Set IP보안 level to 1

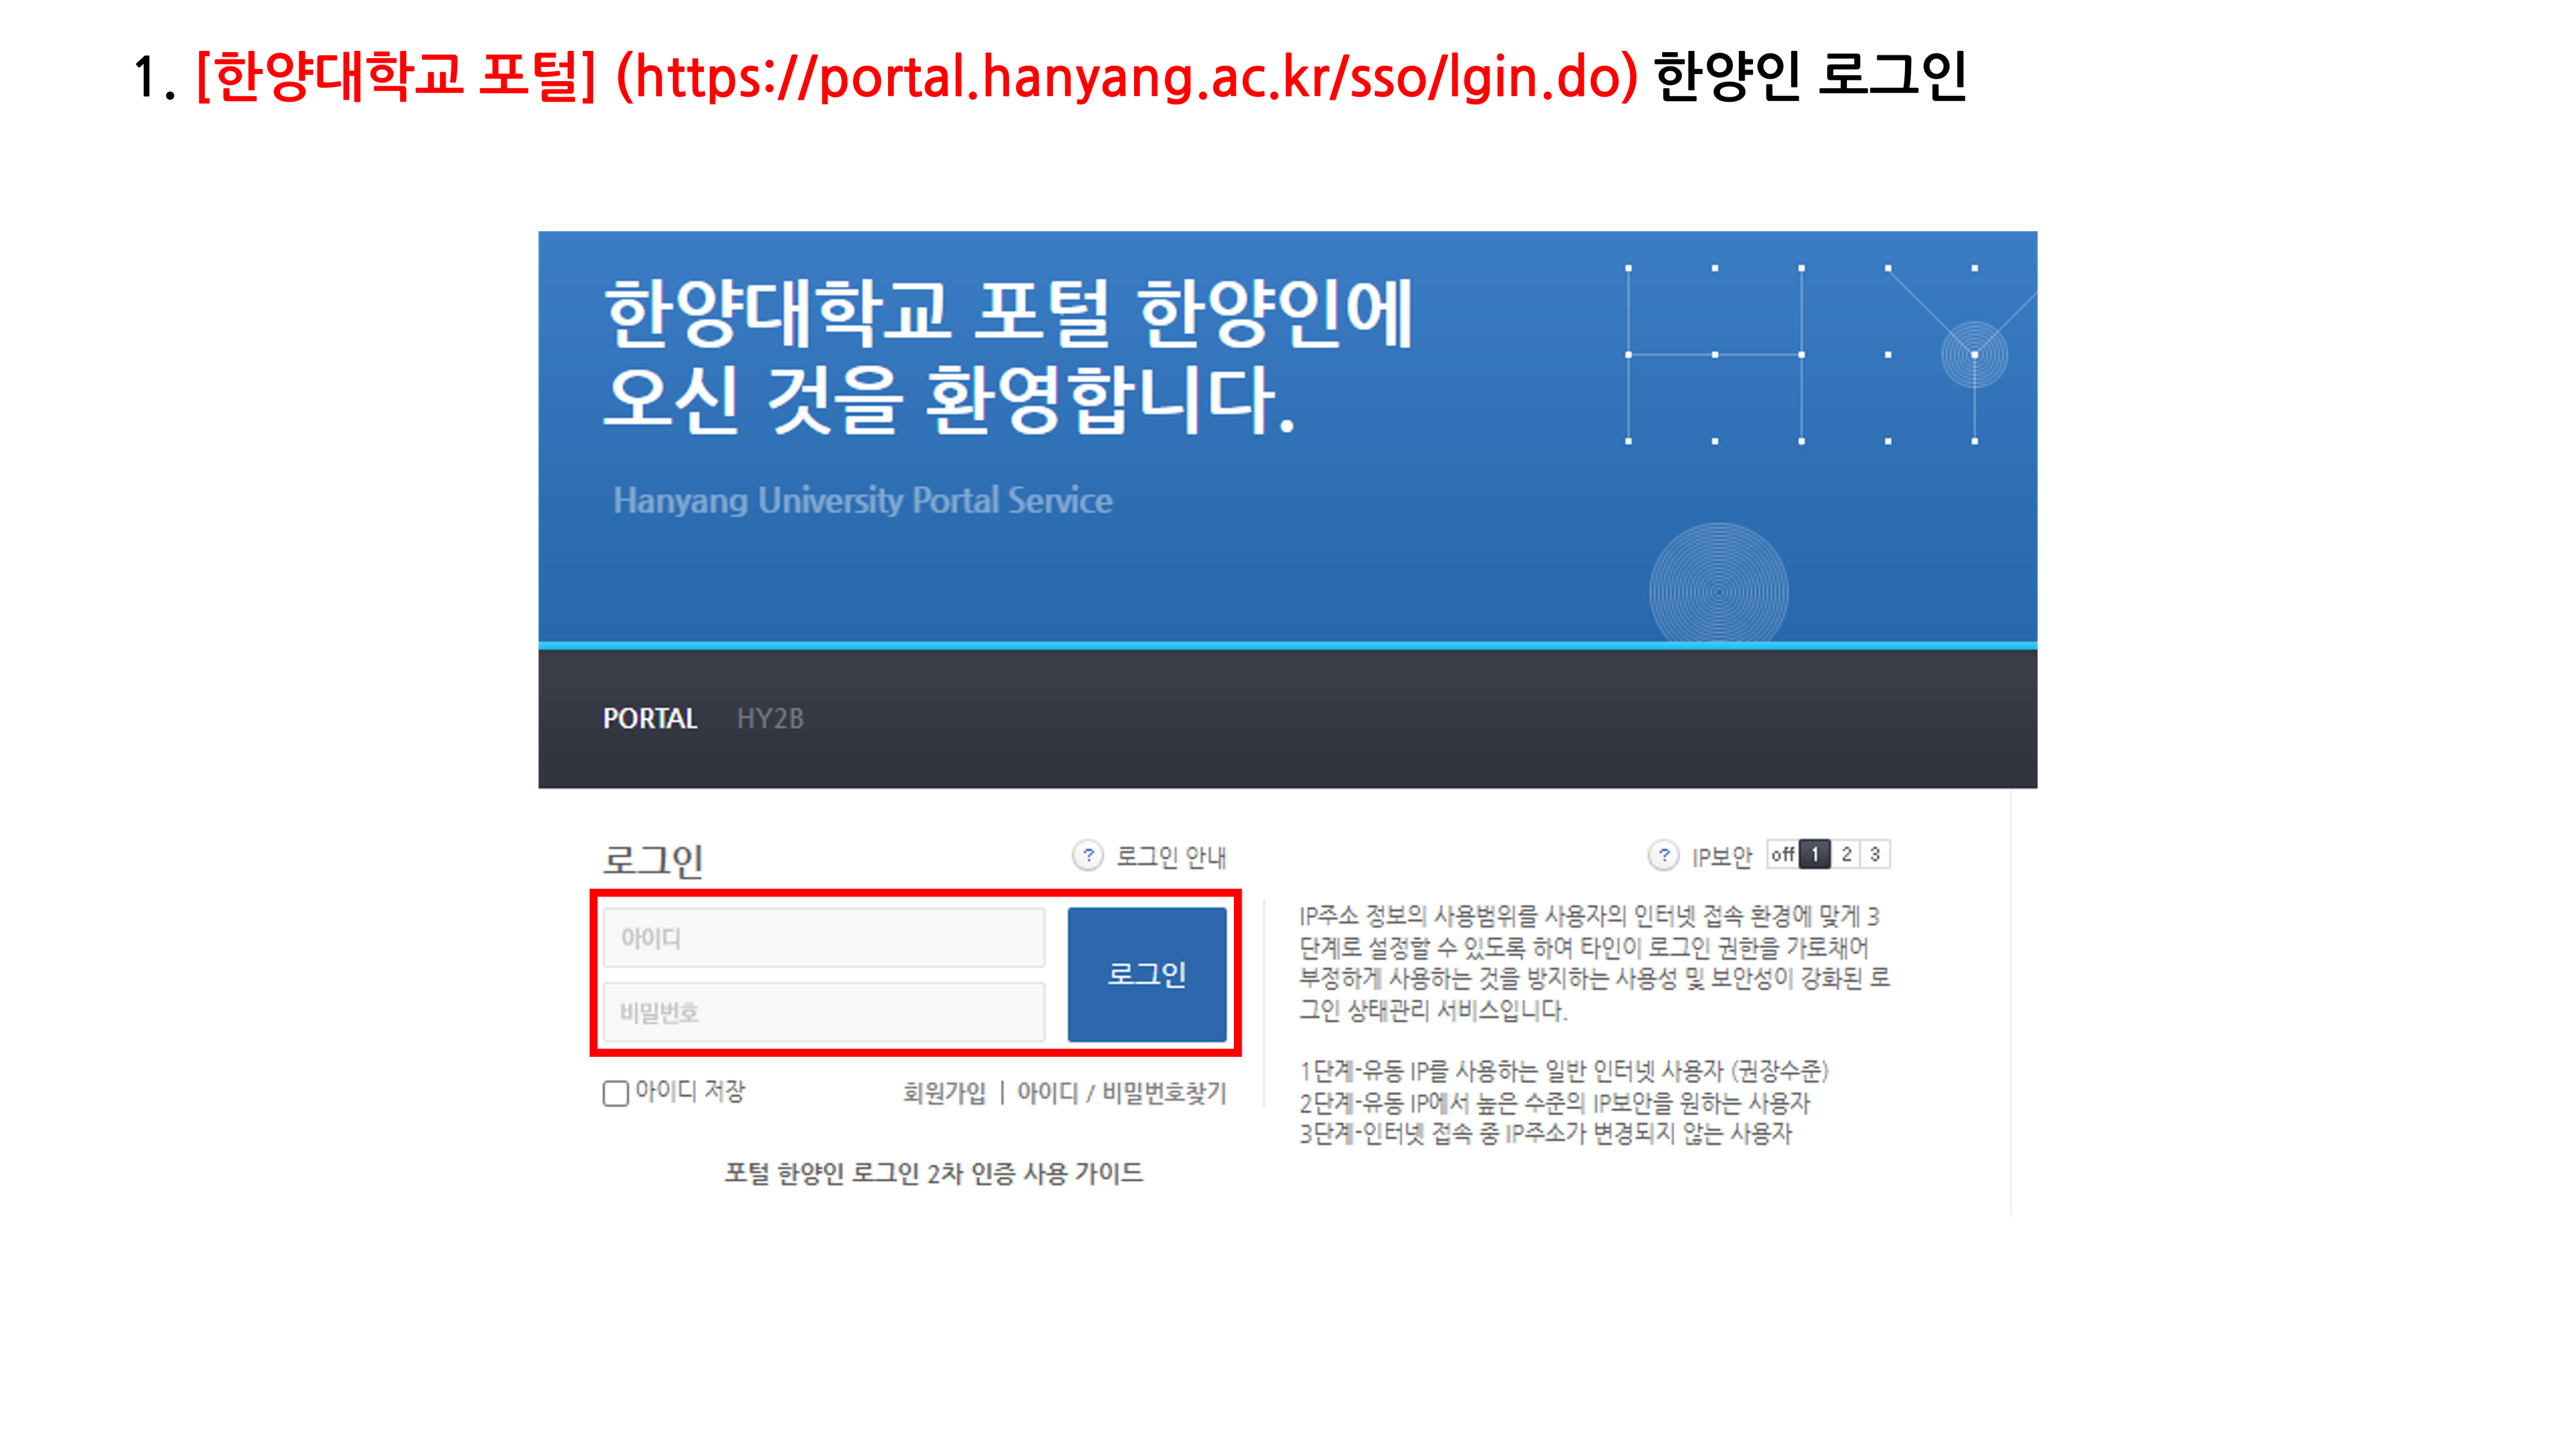[1814, 854]
